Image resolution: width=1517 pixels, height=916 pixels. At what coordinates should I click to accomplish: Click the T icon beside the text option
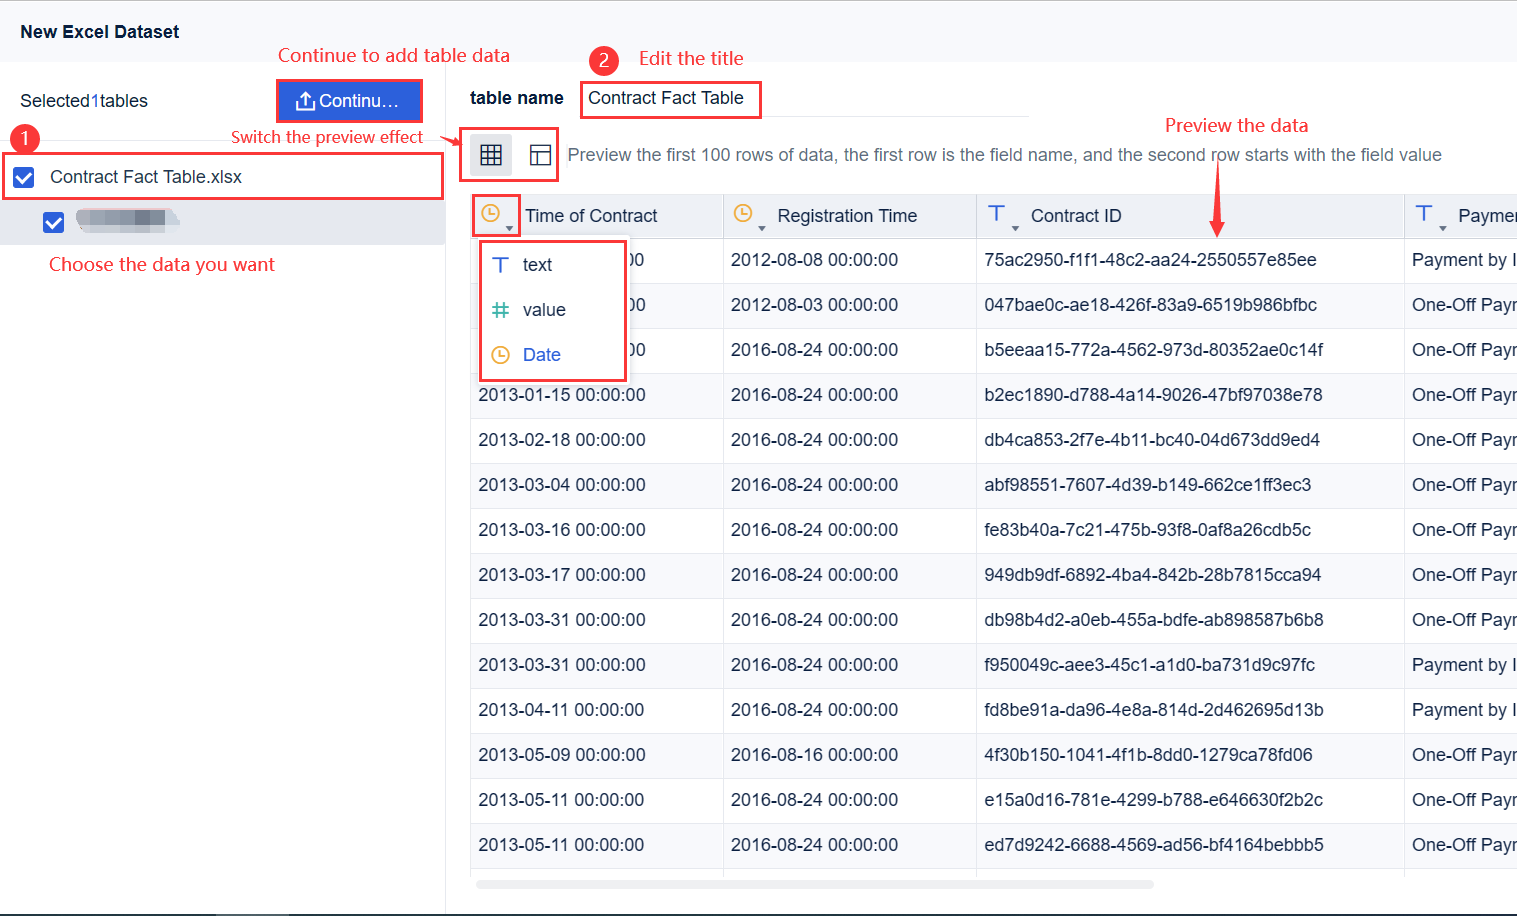point(500,264)
